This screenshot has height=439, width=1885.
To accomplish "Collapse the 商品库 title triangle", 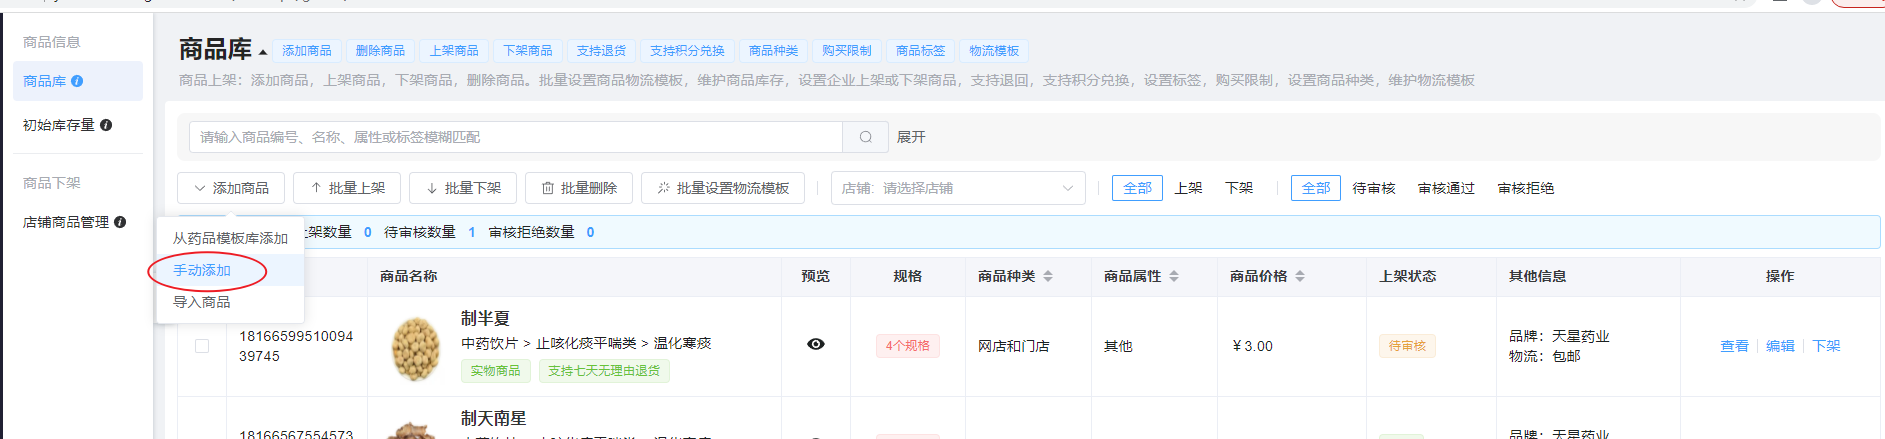I will [263, 52].
